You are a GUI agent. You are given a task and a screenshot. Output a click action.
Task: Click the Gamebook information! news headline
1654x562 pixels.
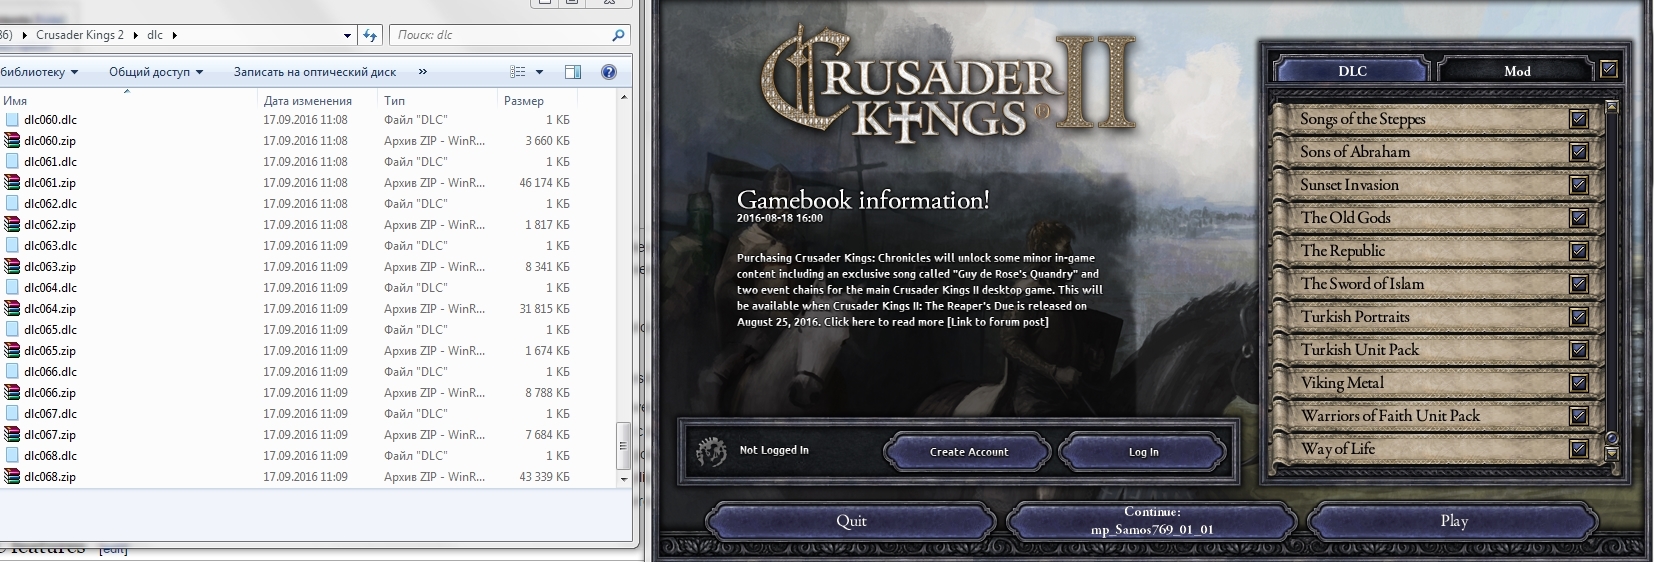pyautogui.click(x=863, y=200)
